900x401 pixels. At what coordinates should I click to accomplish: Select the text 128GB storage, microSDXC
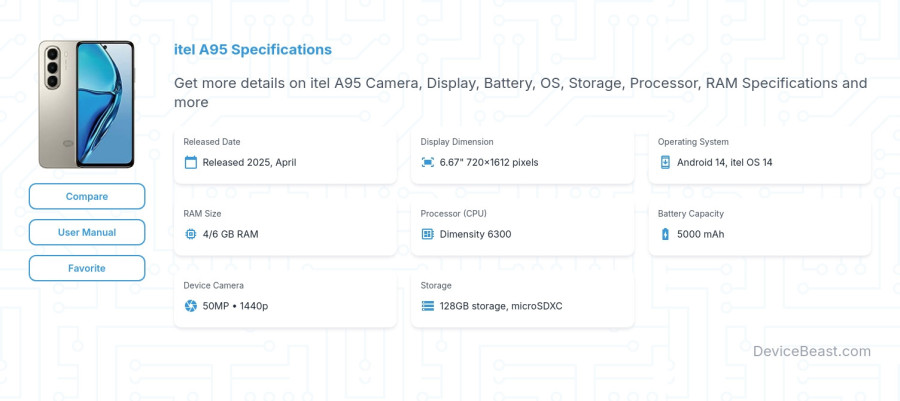501,306
